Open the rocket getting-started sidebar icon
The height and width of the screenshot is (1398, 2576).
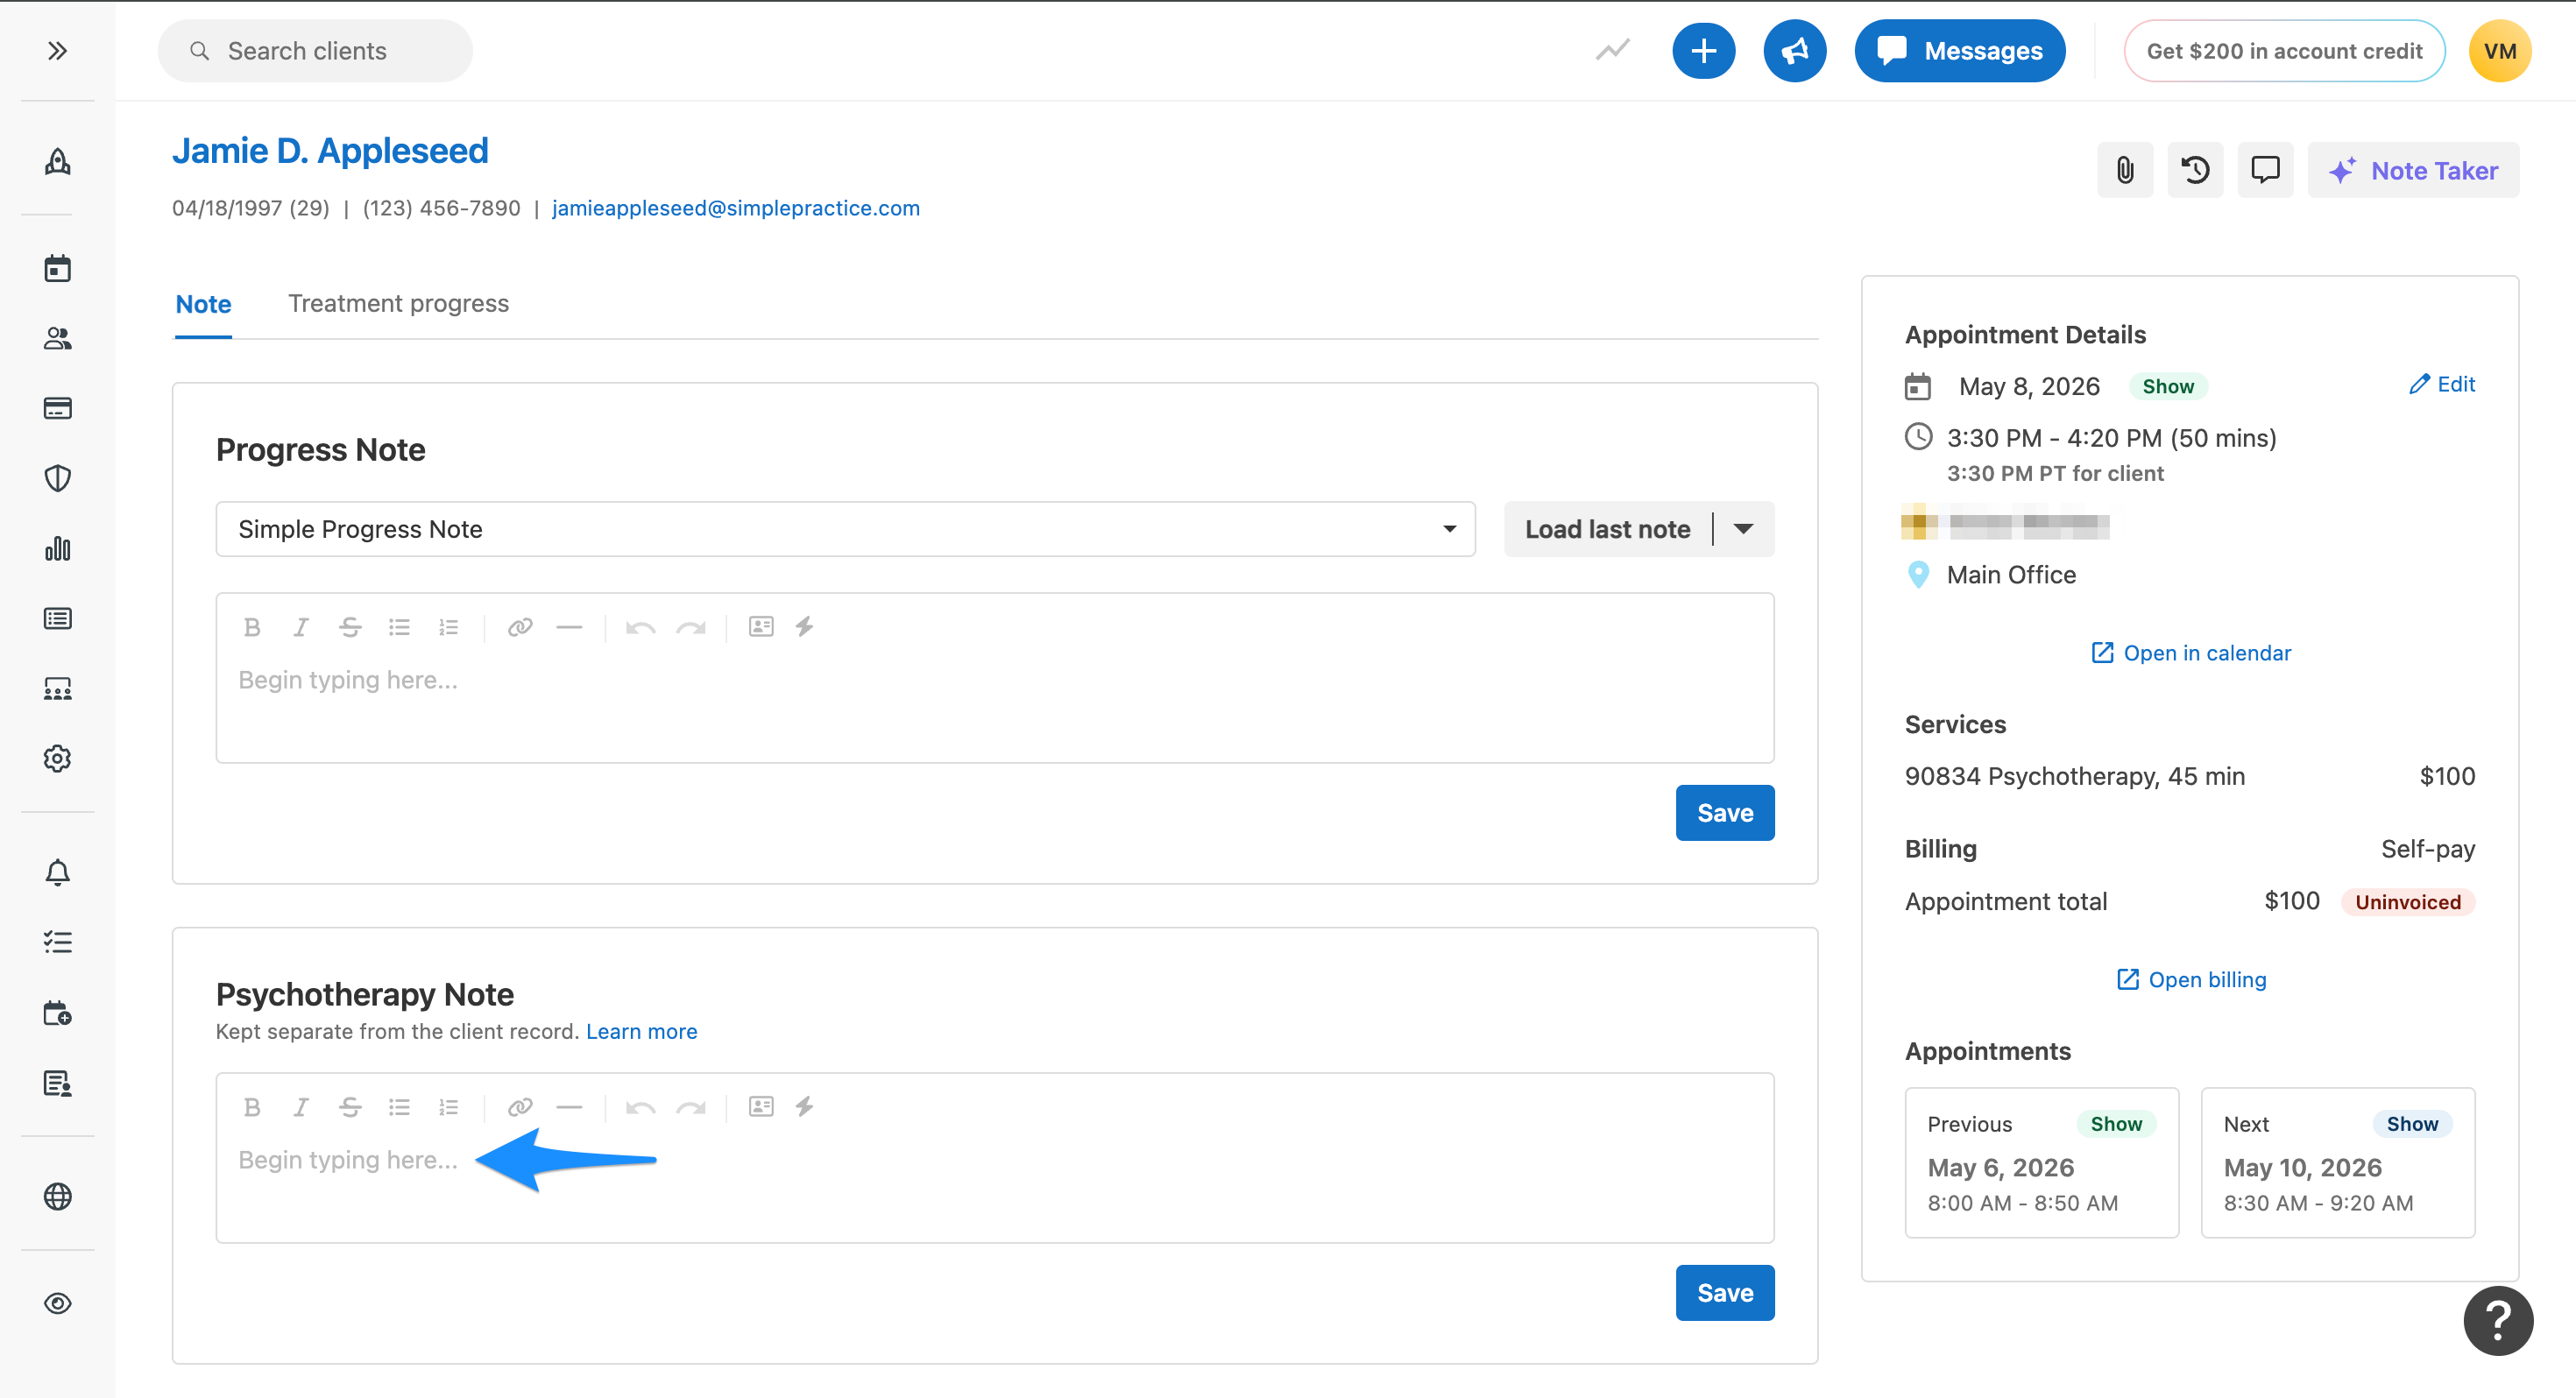click(57, 162)
